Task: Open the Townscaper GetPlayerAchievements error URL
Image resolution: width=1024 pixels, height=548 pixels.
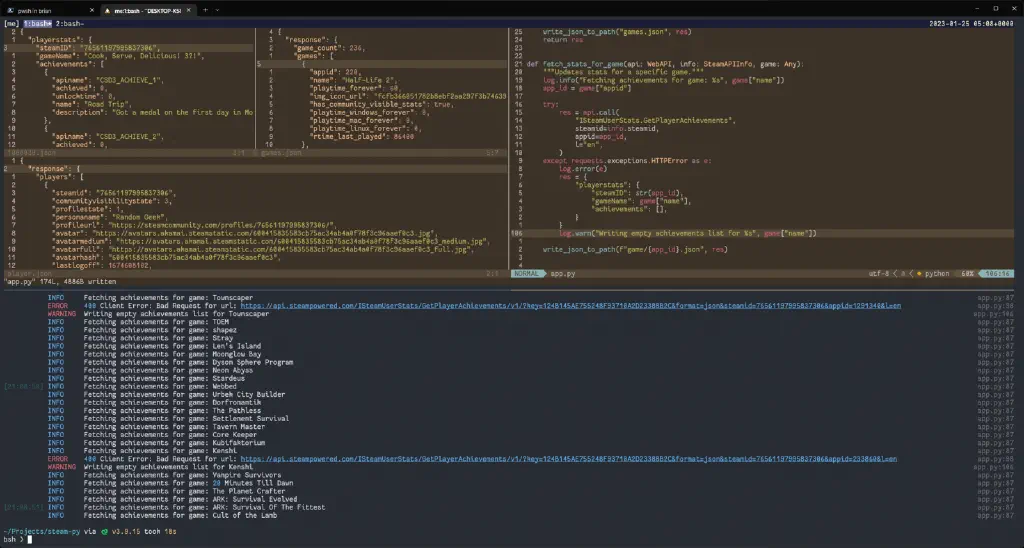Action: coord(570,306)
